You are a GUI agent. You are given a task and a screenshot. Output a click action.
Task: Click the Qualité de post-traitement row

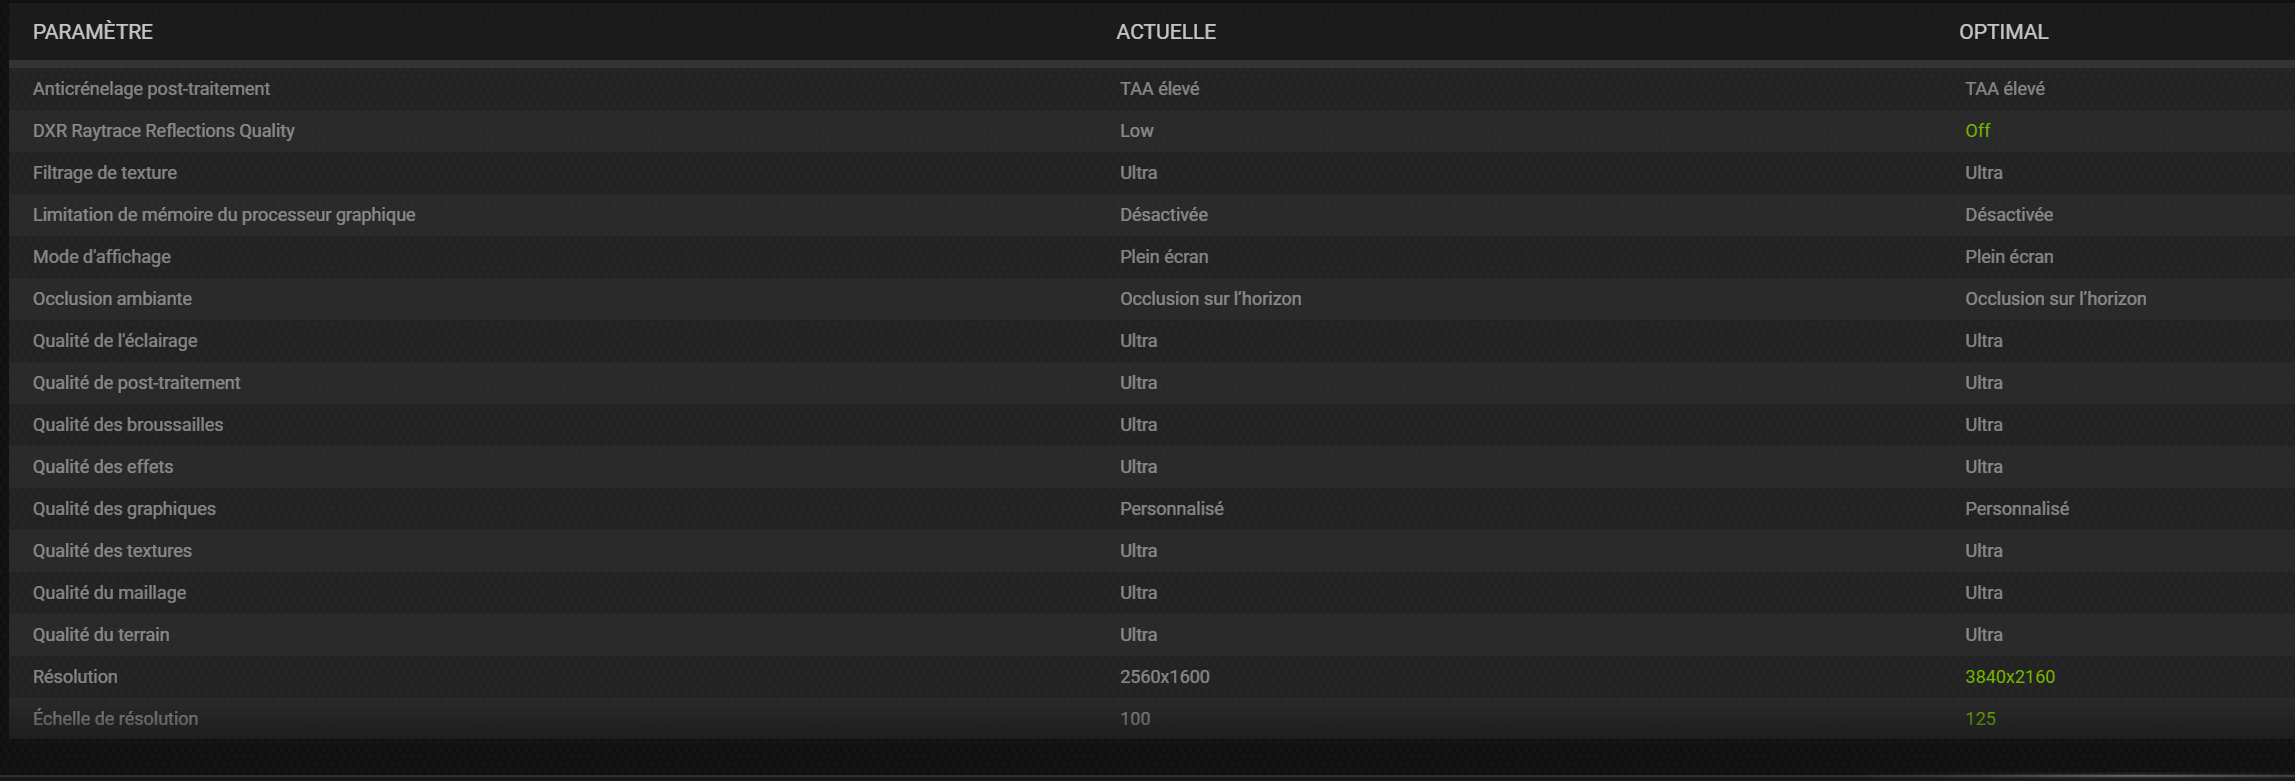[x=1152, y=383]
